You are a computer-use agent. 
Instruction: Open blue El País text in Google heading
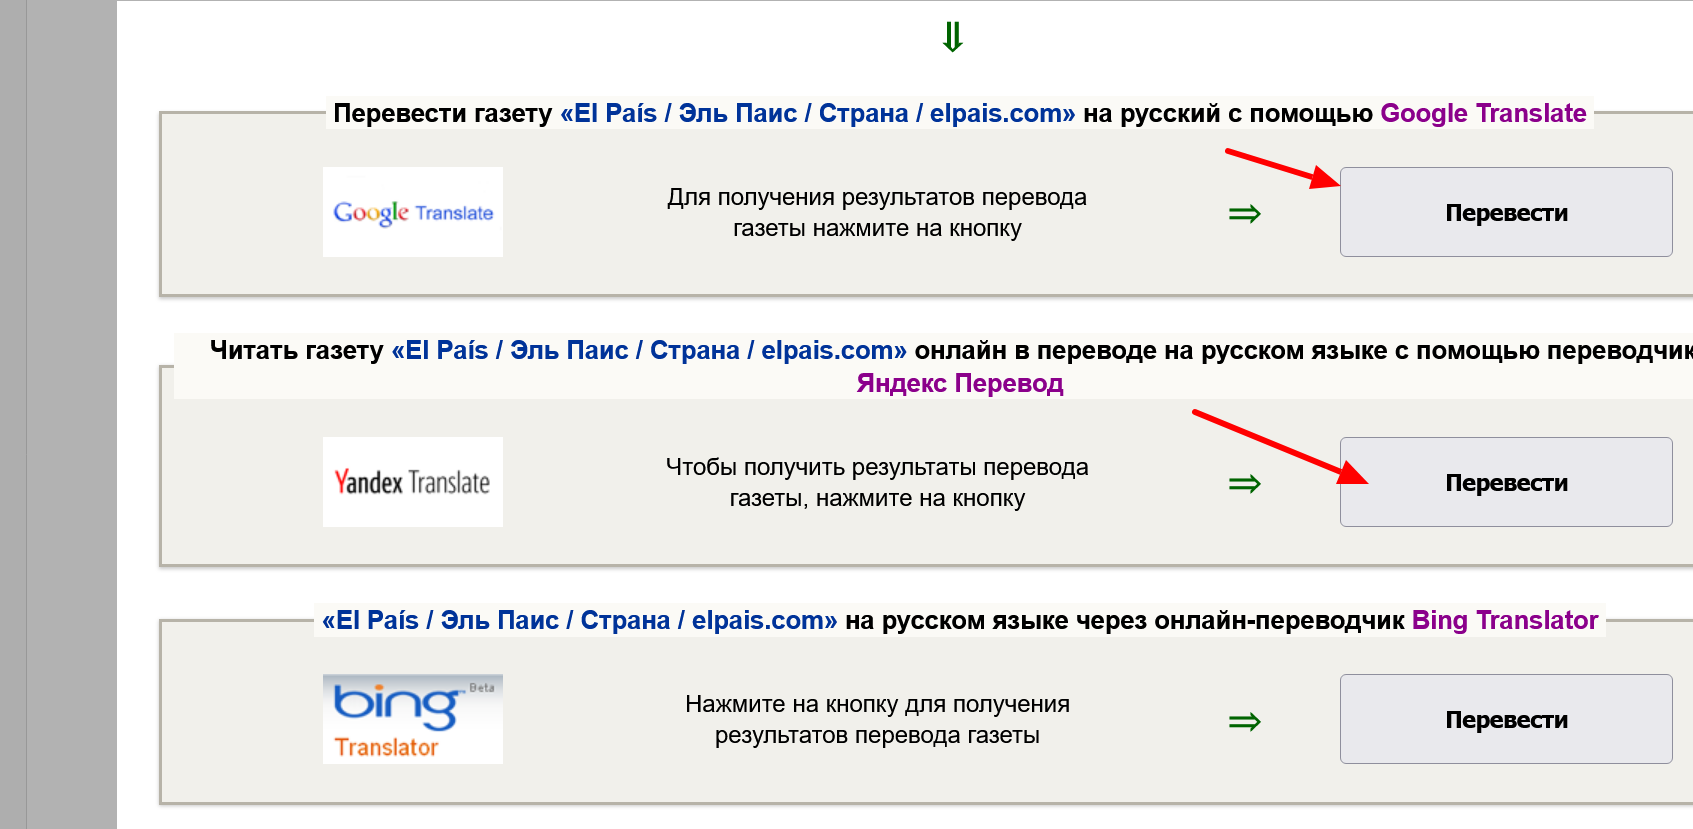817,114
